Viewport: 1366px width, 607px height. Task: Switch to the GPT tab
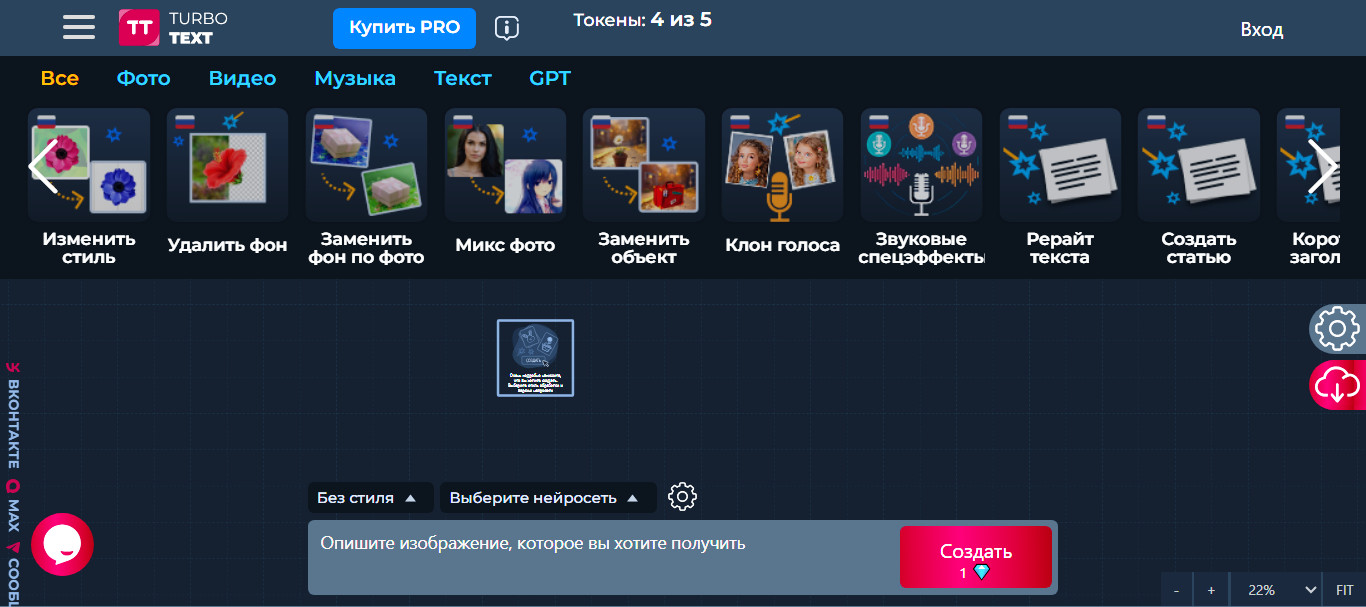coord(550,78)
